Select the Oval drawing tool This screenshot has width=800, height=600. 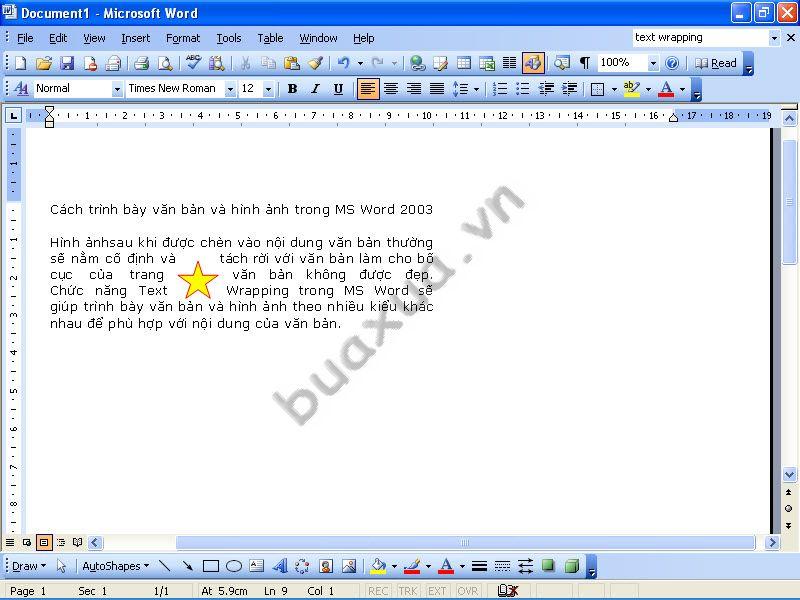click(234, 566)
